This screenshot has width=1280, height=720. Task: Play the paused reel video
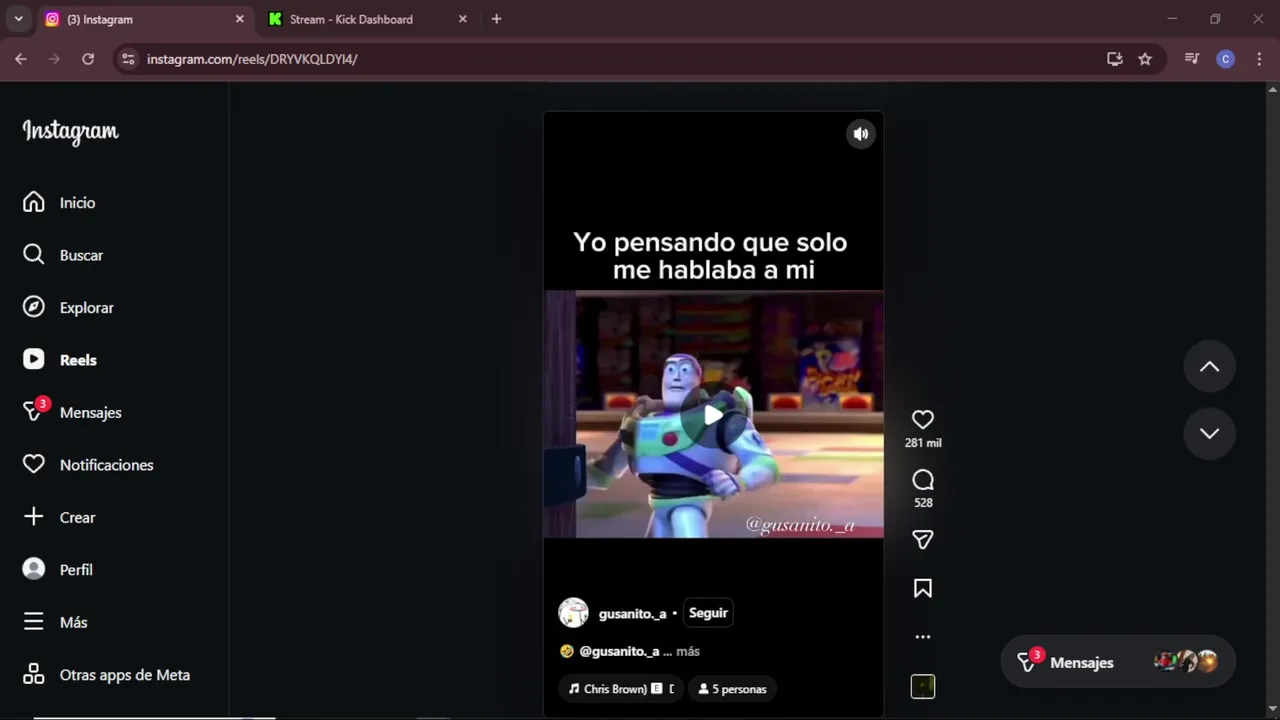pyautogui.click(x=713, y=415)
